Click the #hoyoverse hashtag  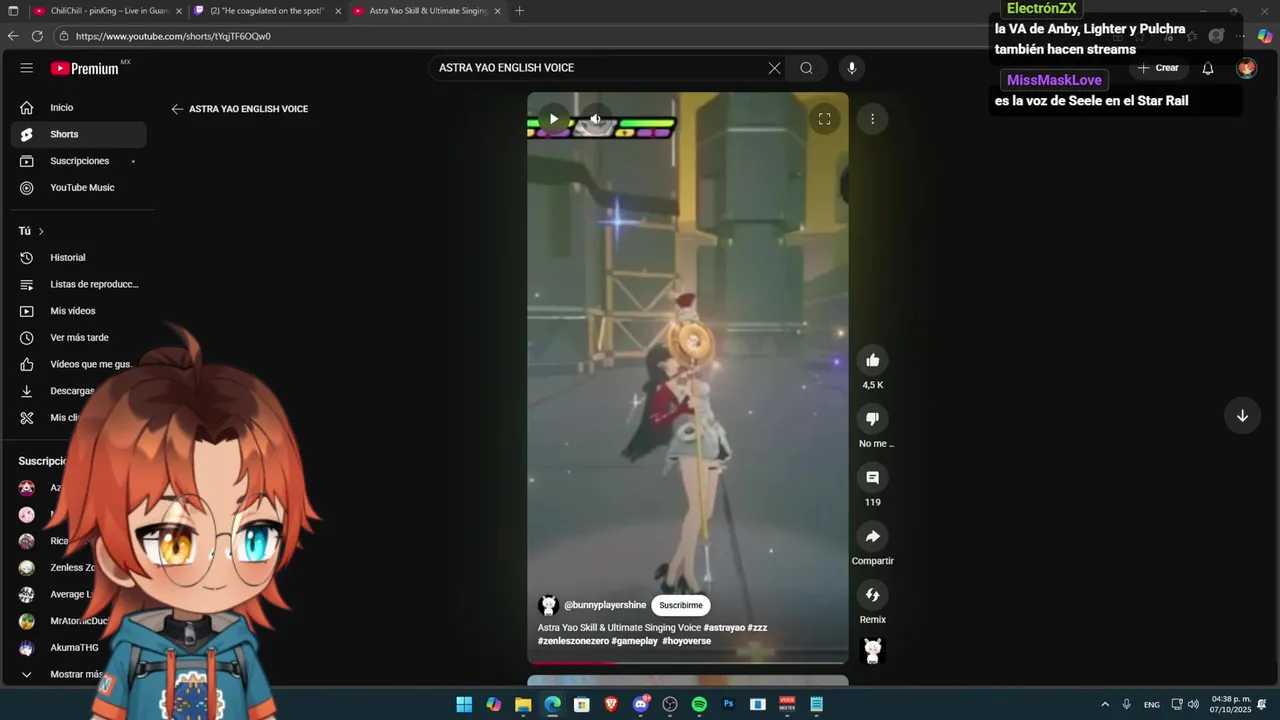[x=687, y=641]
